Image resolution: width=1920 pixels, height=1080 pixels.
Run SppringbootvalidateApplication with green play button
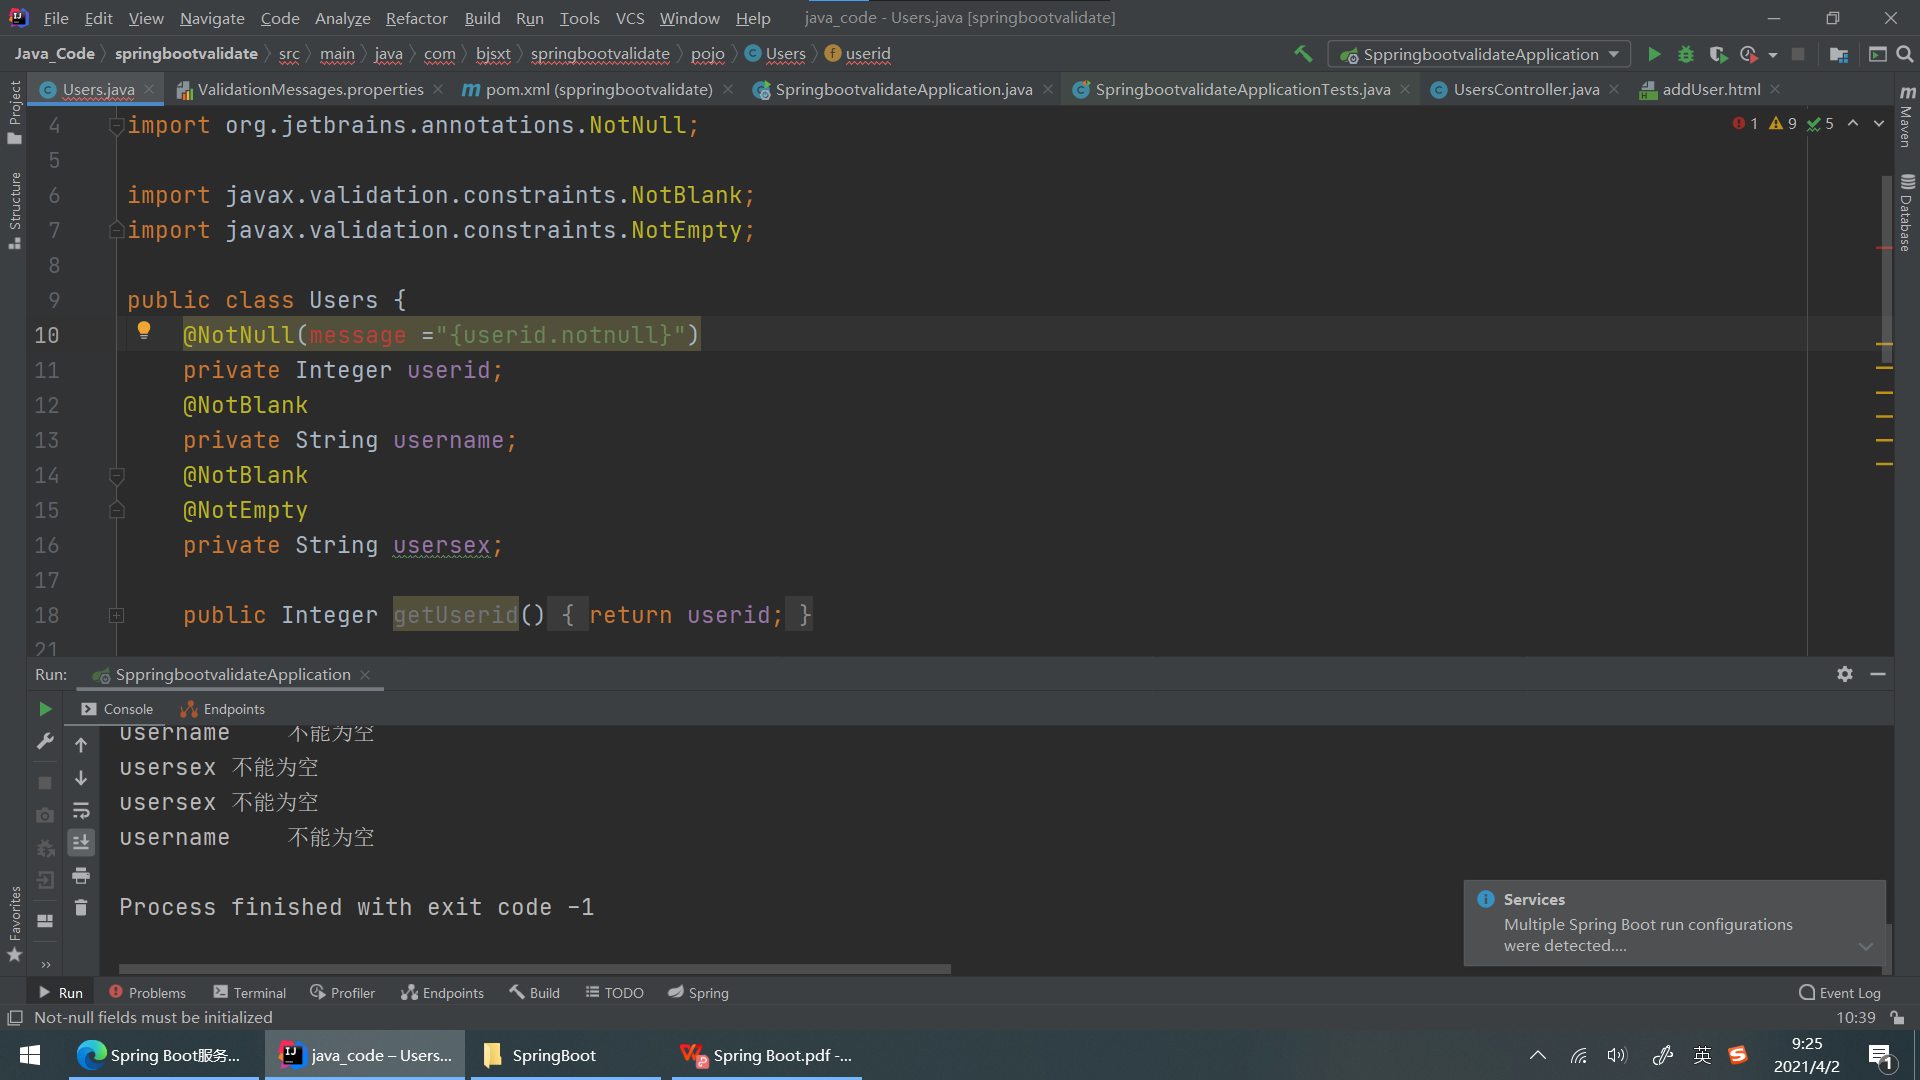[x=1654, y=54]
